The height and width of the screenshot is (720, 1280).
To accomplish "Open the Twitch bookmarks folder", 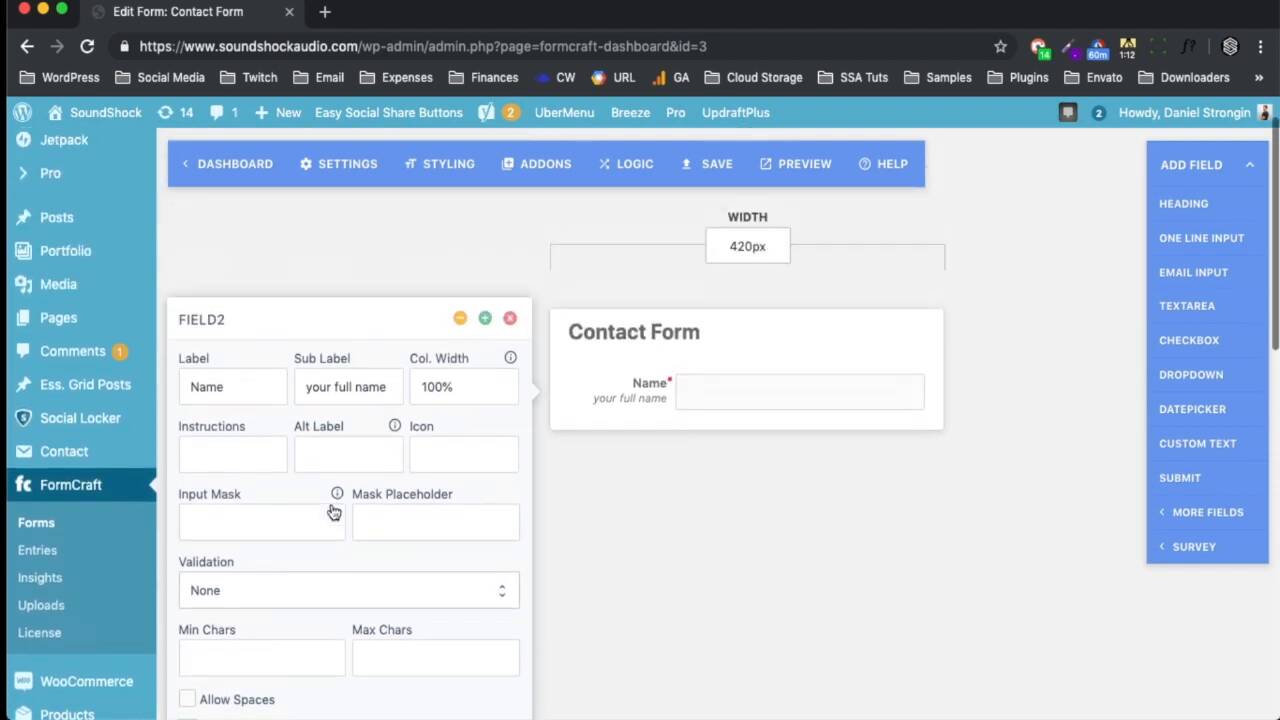I will click(248, 77).
